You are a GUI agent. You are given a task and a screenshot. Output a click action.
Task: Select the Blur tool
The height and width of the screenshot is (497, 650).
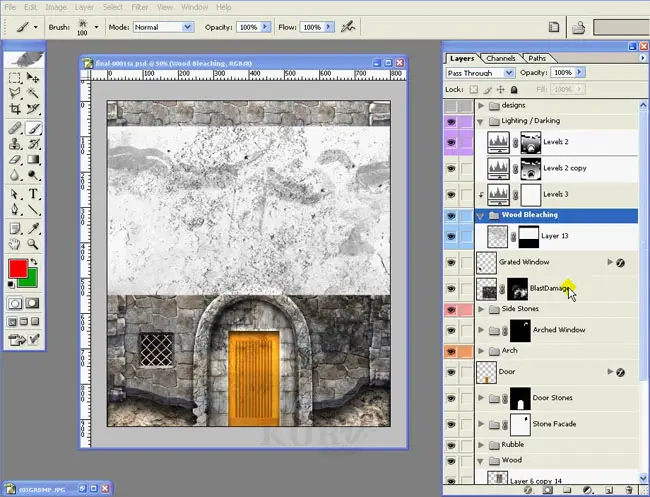pos(15,175)
